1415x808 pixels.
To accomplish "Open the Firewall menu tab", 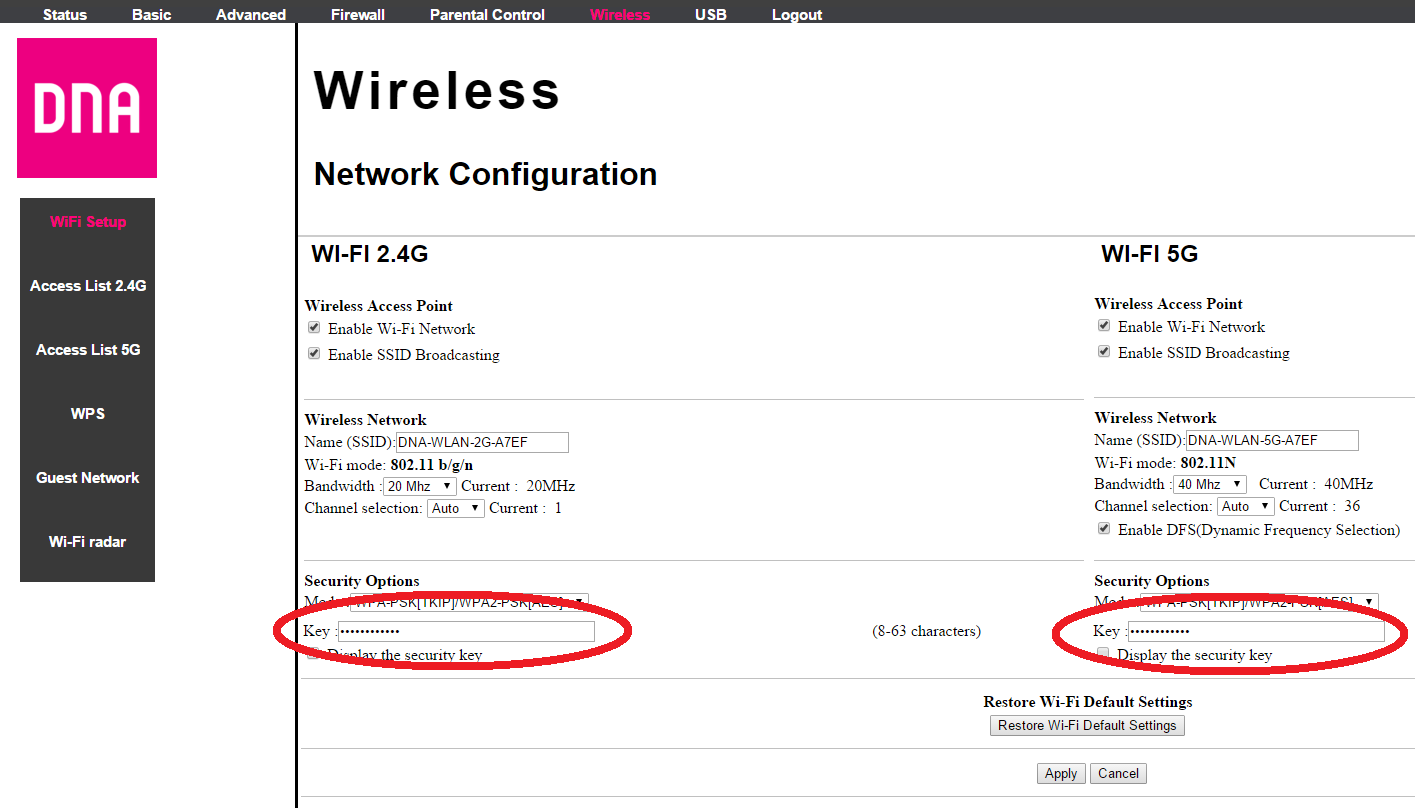I will (358, 14).
